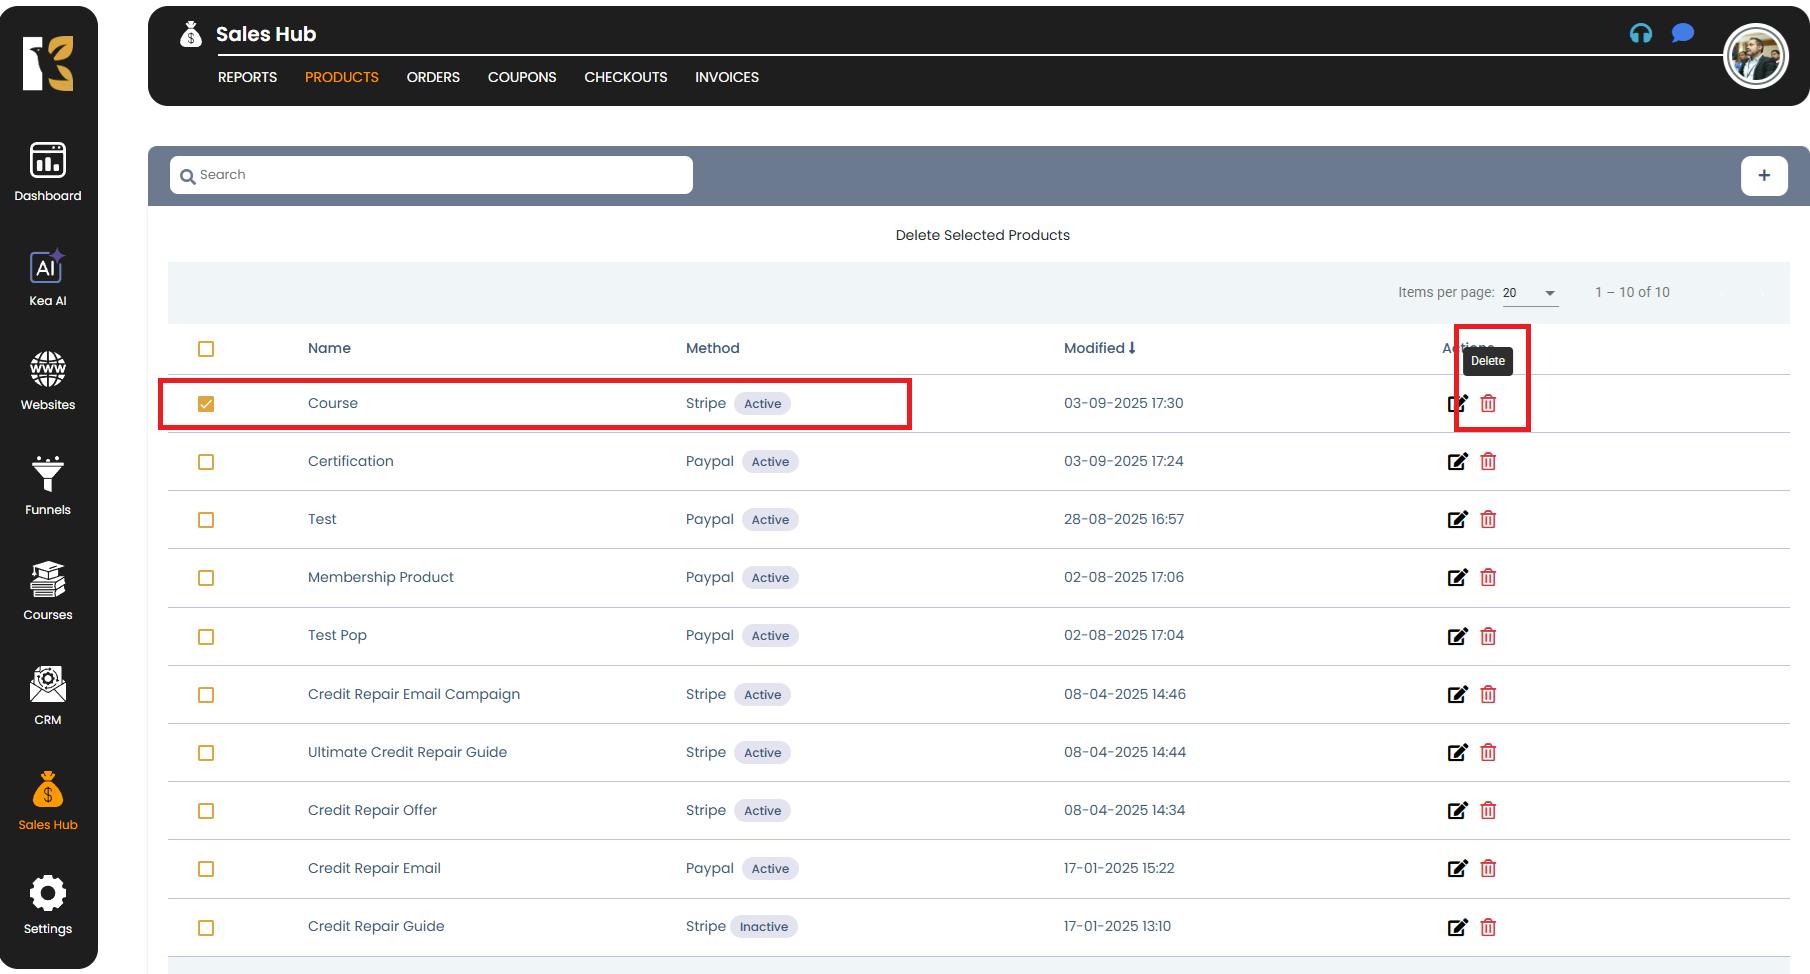Expand the Items per page dropdown
The height and width of the screenshot is (974, 1810).
point(1529,293)
